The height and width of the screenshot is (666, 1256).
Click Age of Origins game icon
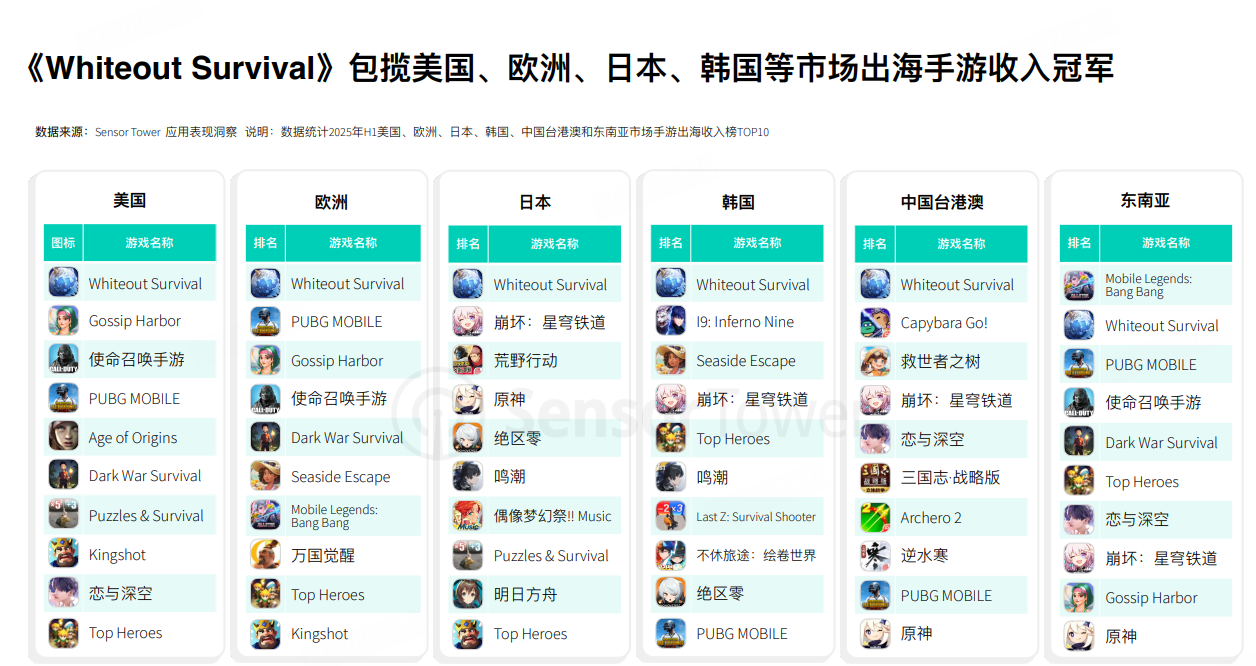(63, 436)
